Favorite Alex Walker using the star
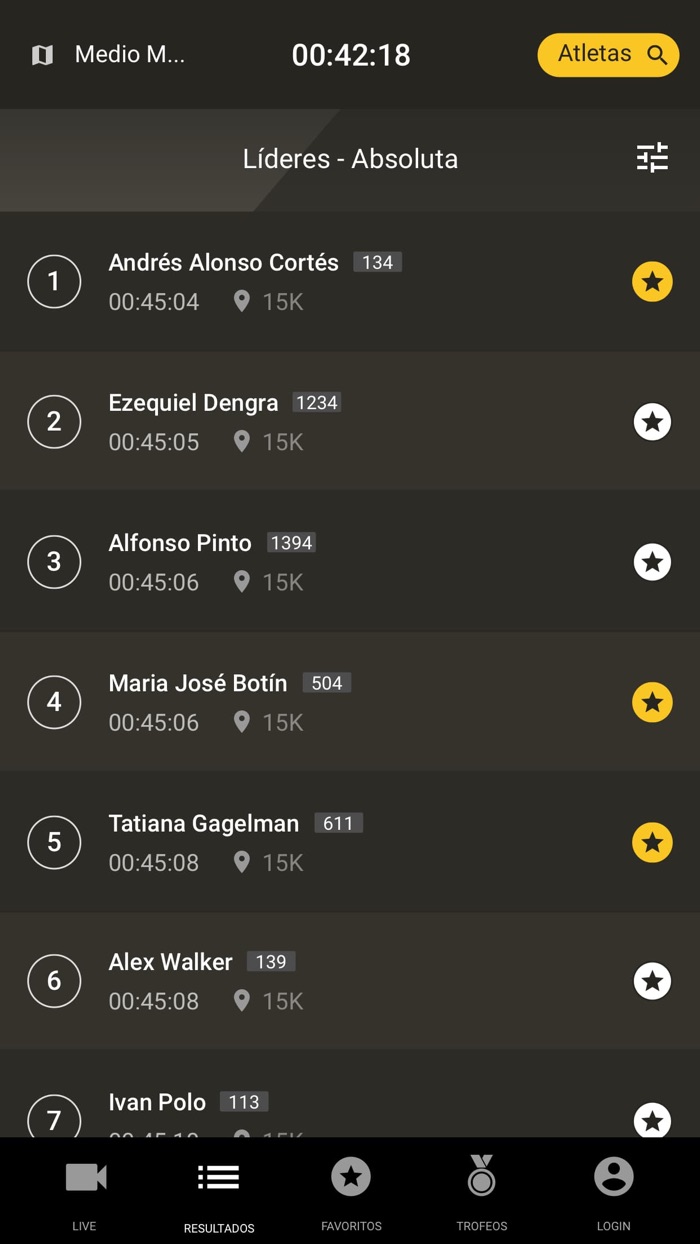This screenshot has height=1244, width=700. point(652,981)
